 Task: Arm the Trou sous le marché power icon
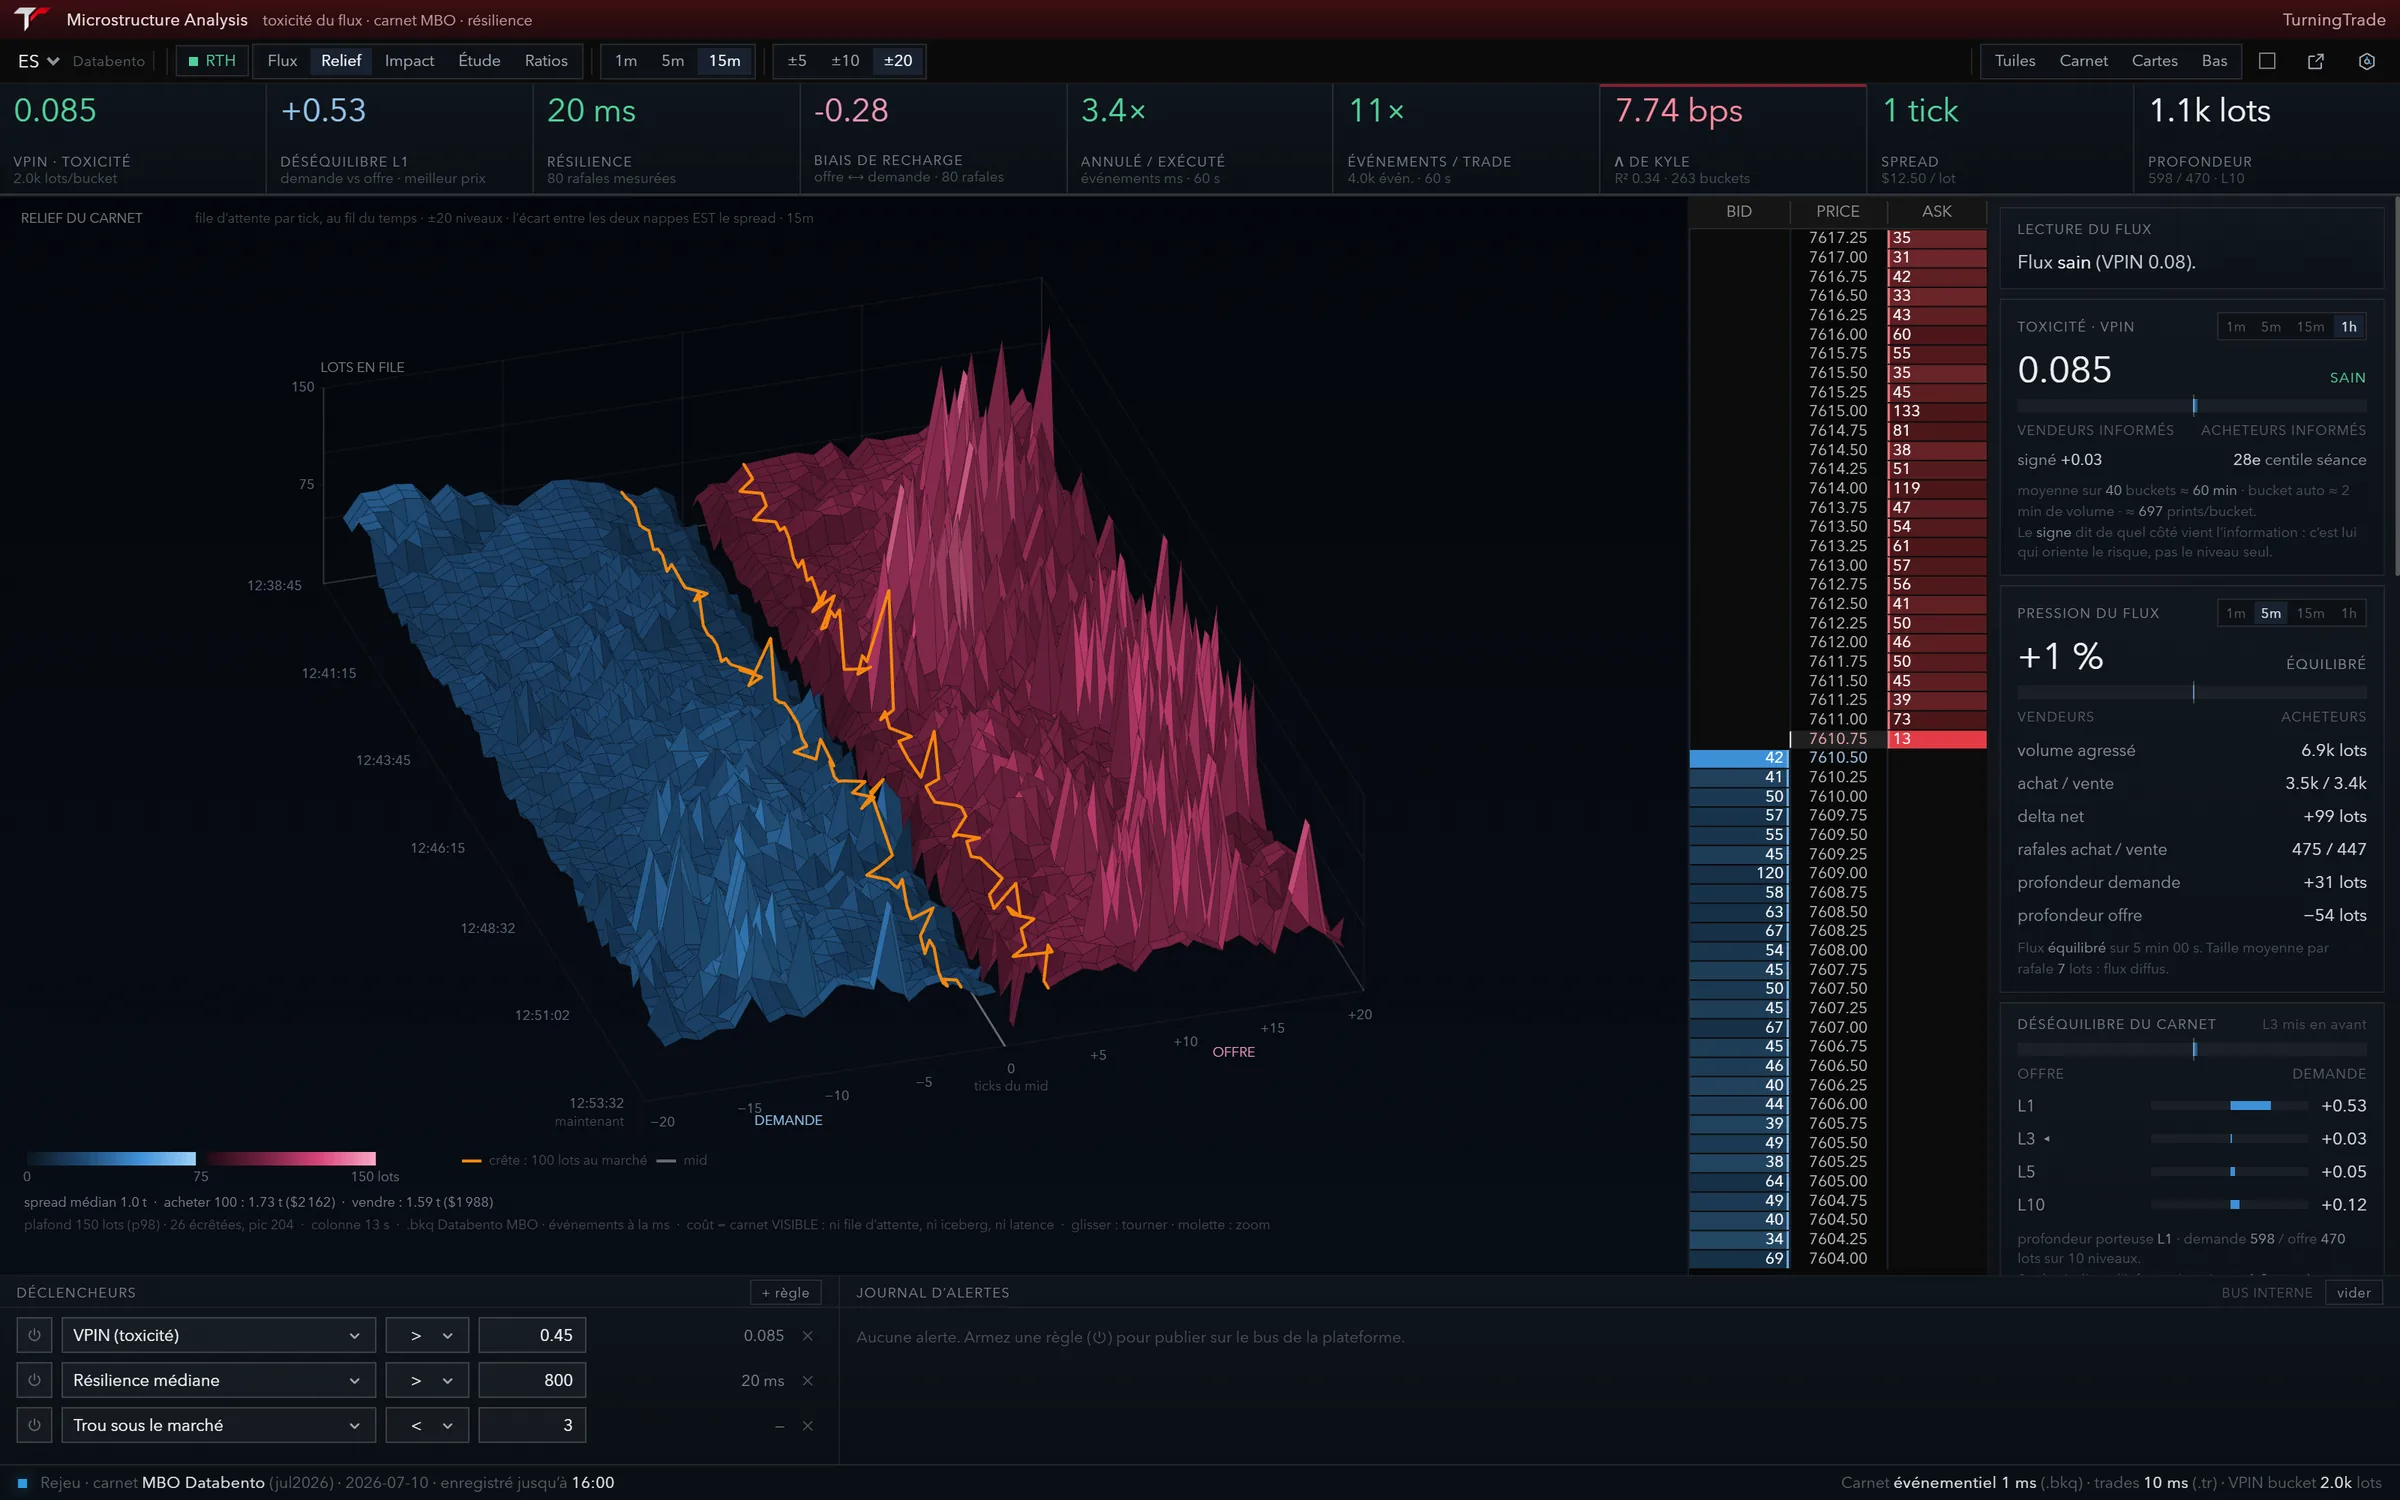click(x=34, y=1425)
